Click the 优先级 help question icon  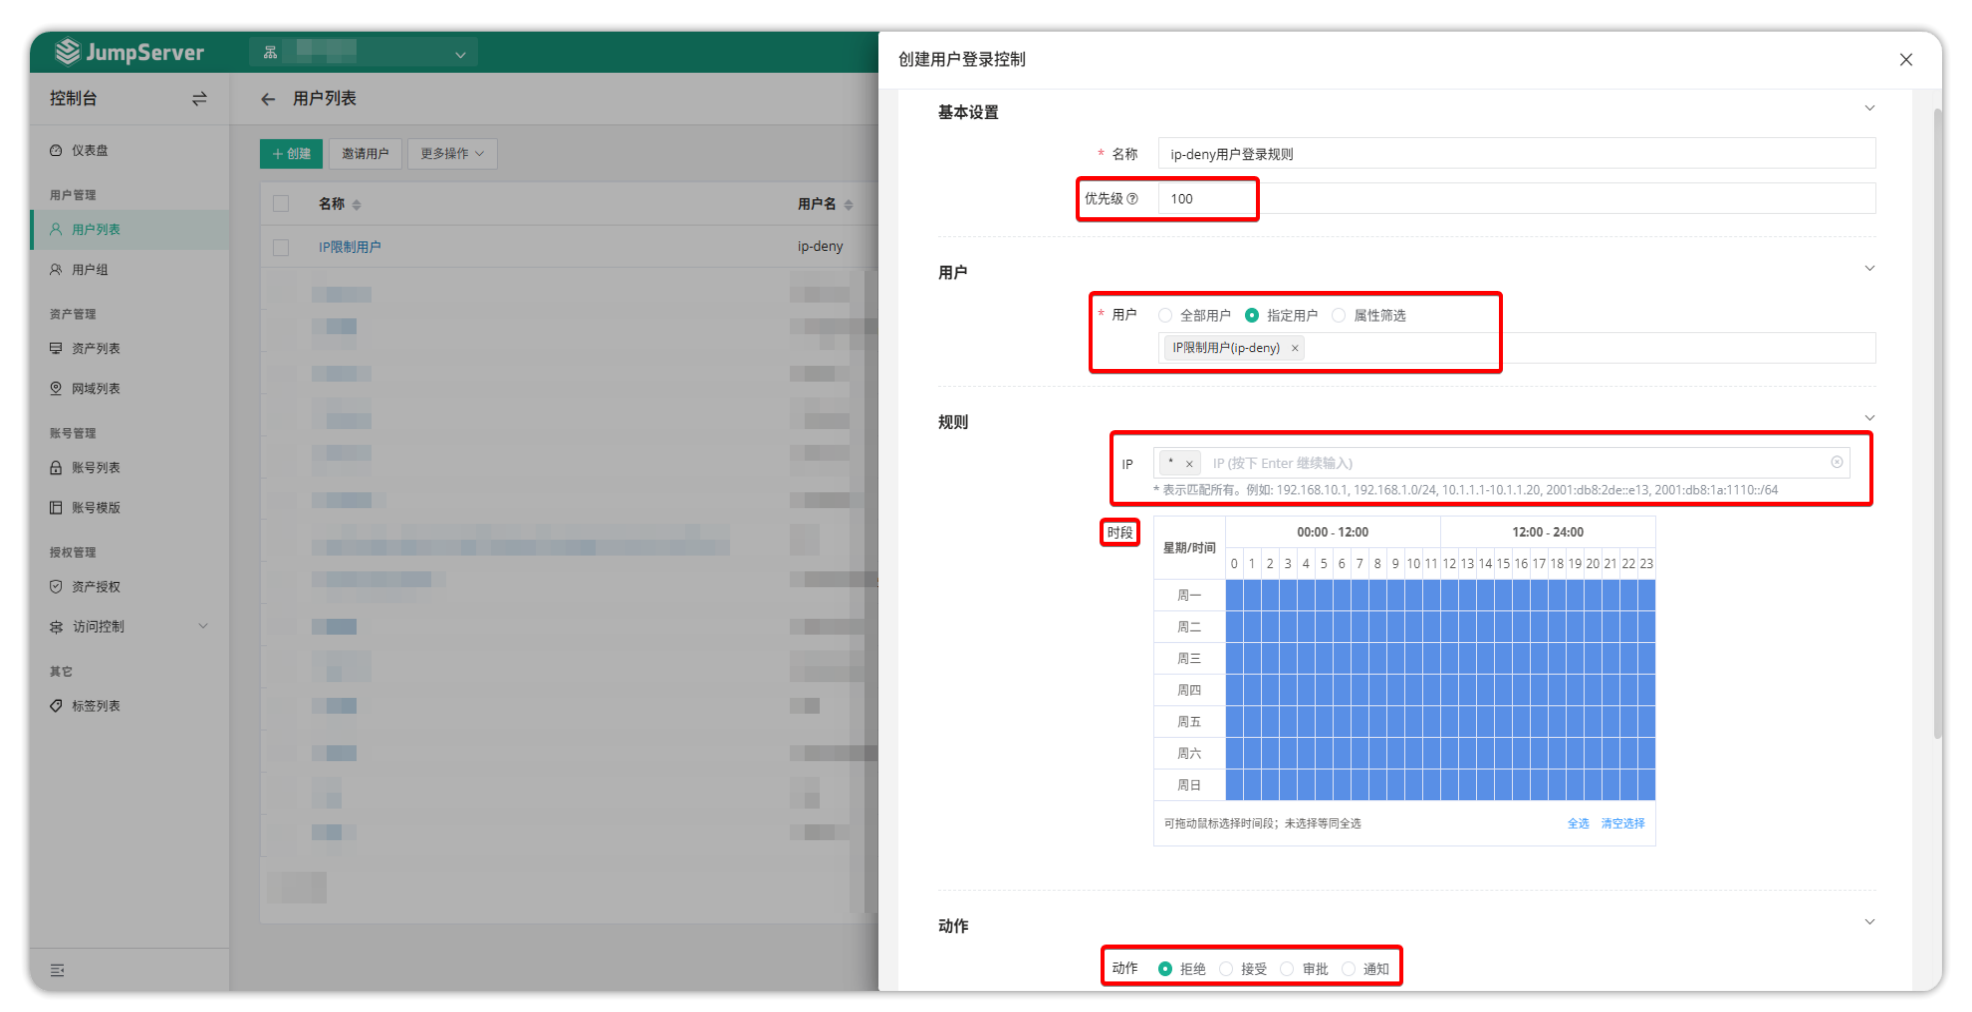click(1133, 199)
